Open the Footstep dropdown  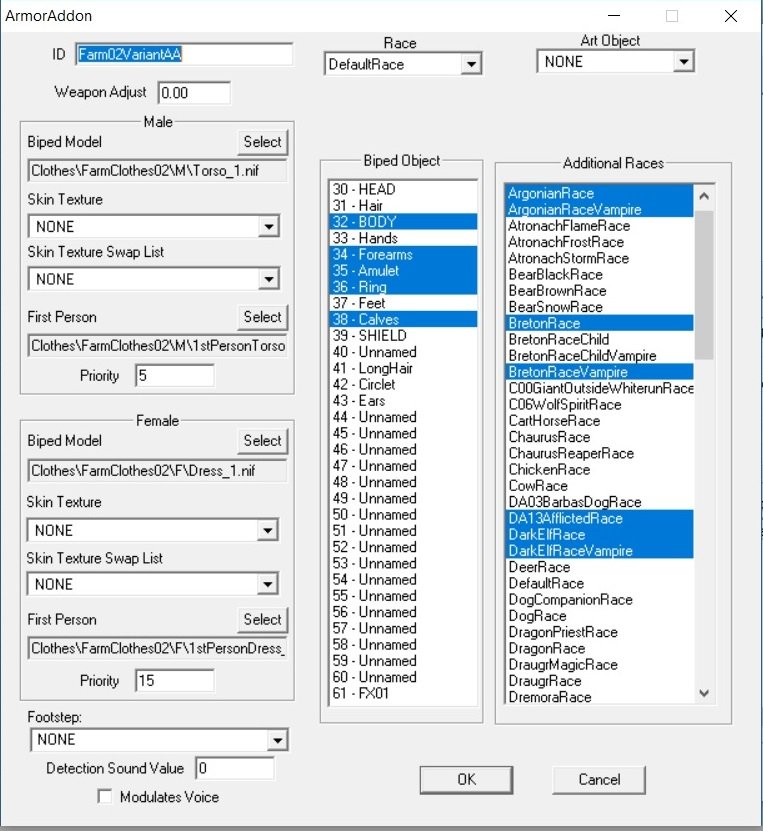159,740
